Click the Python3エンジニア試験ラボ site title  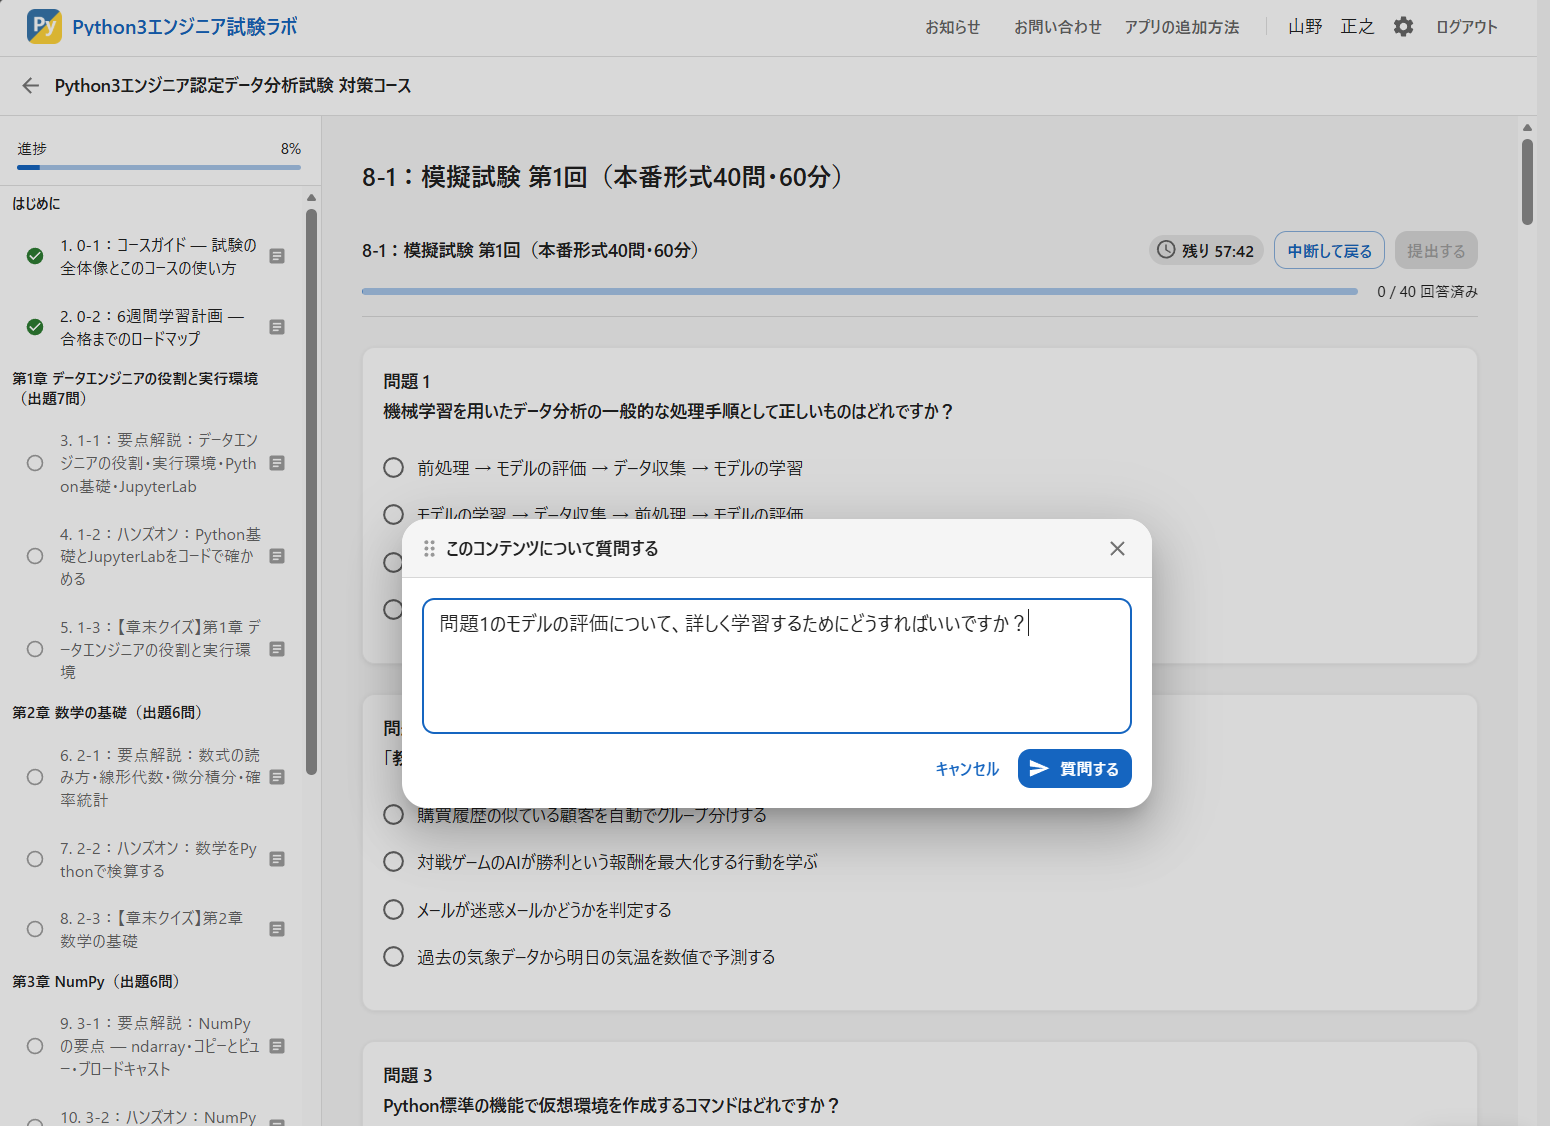tap(185, 27)
